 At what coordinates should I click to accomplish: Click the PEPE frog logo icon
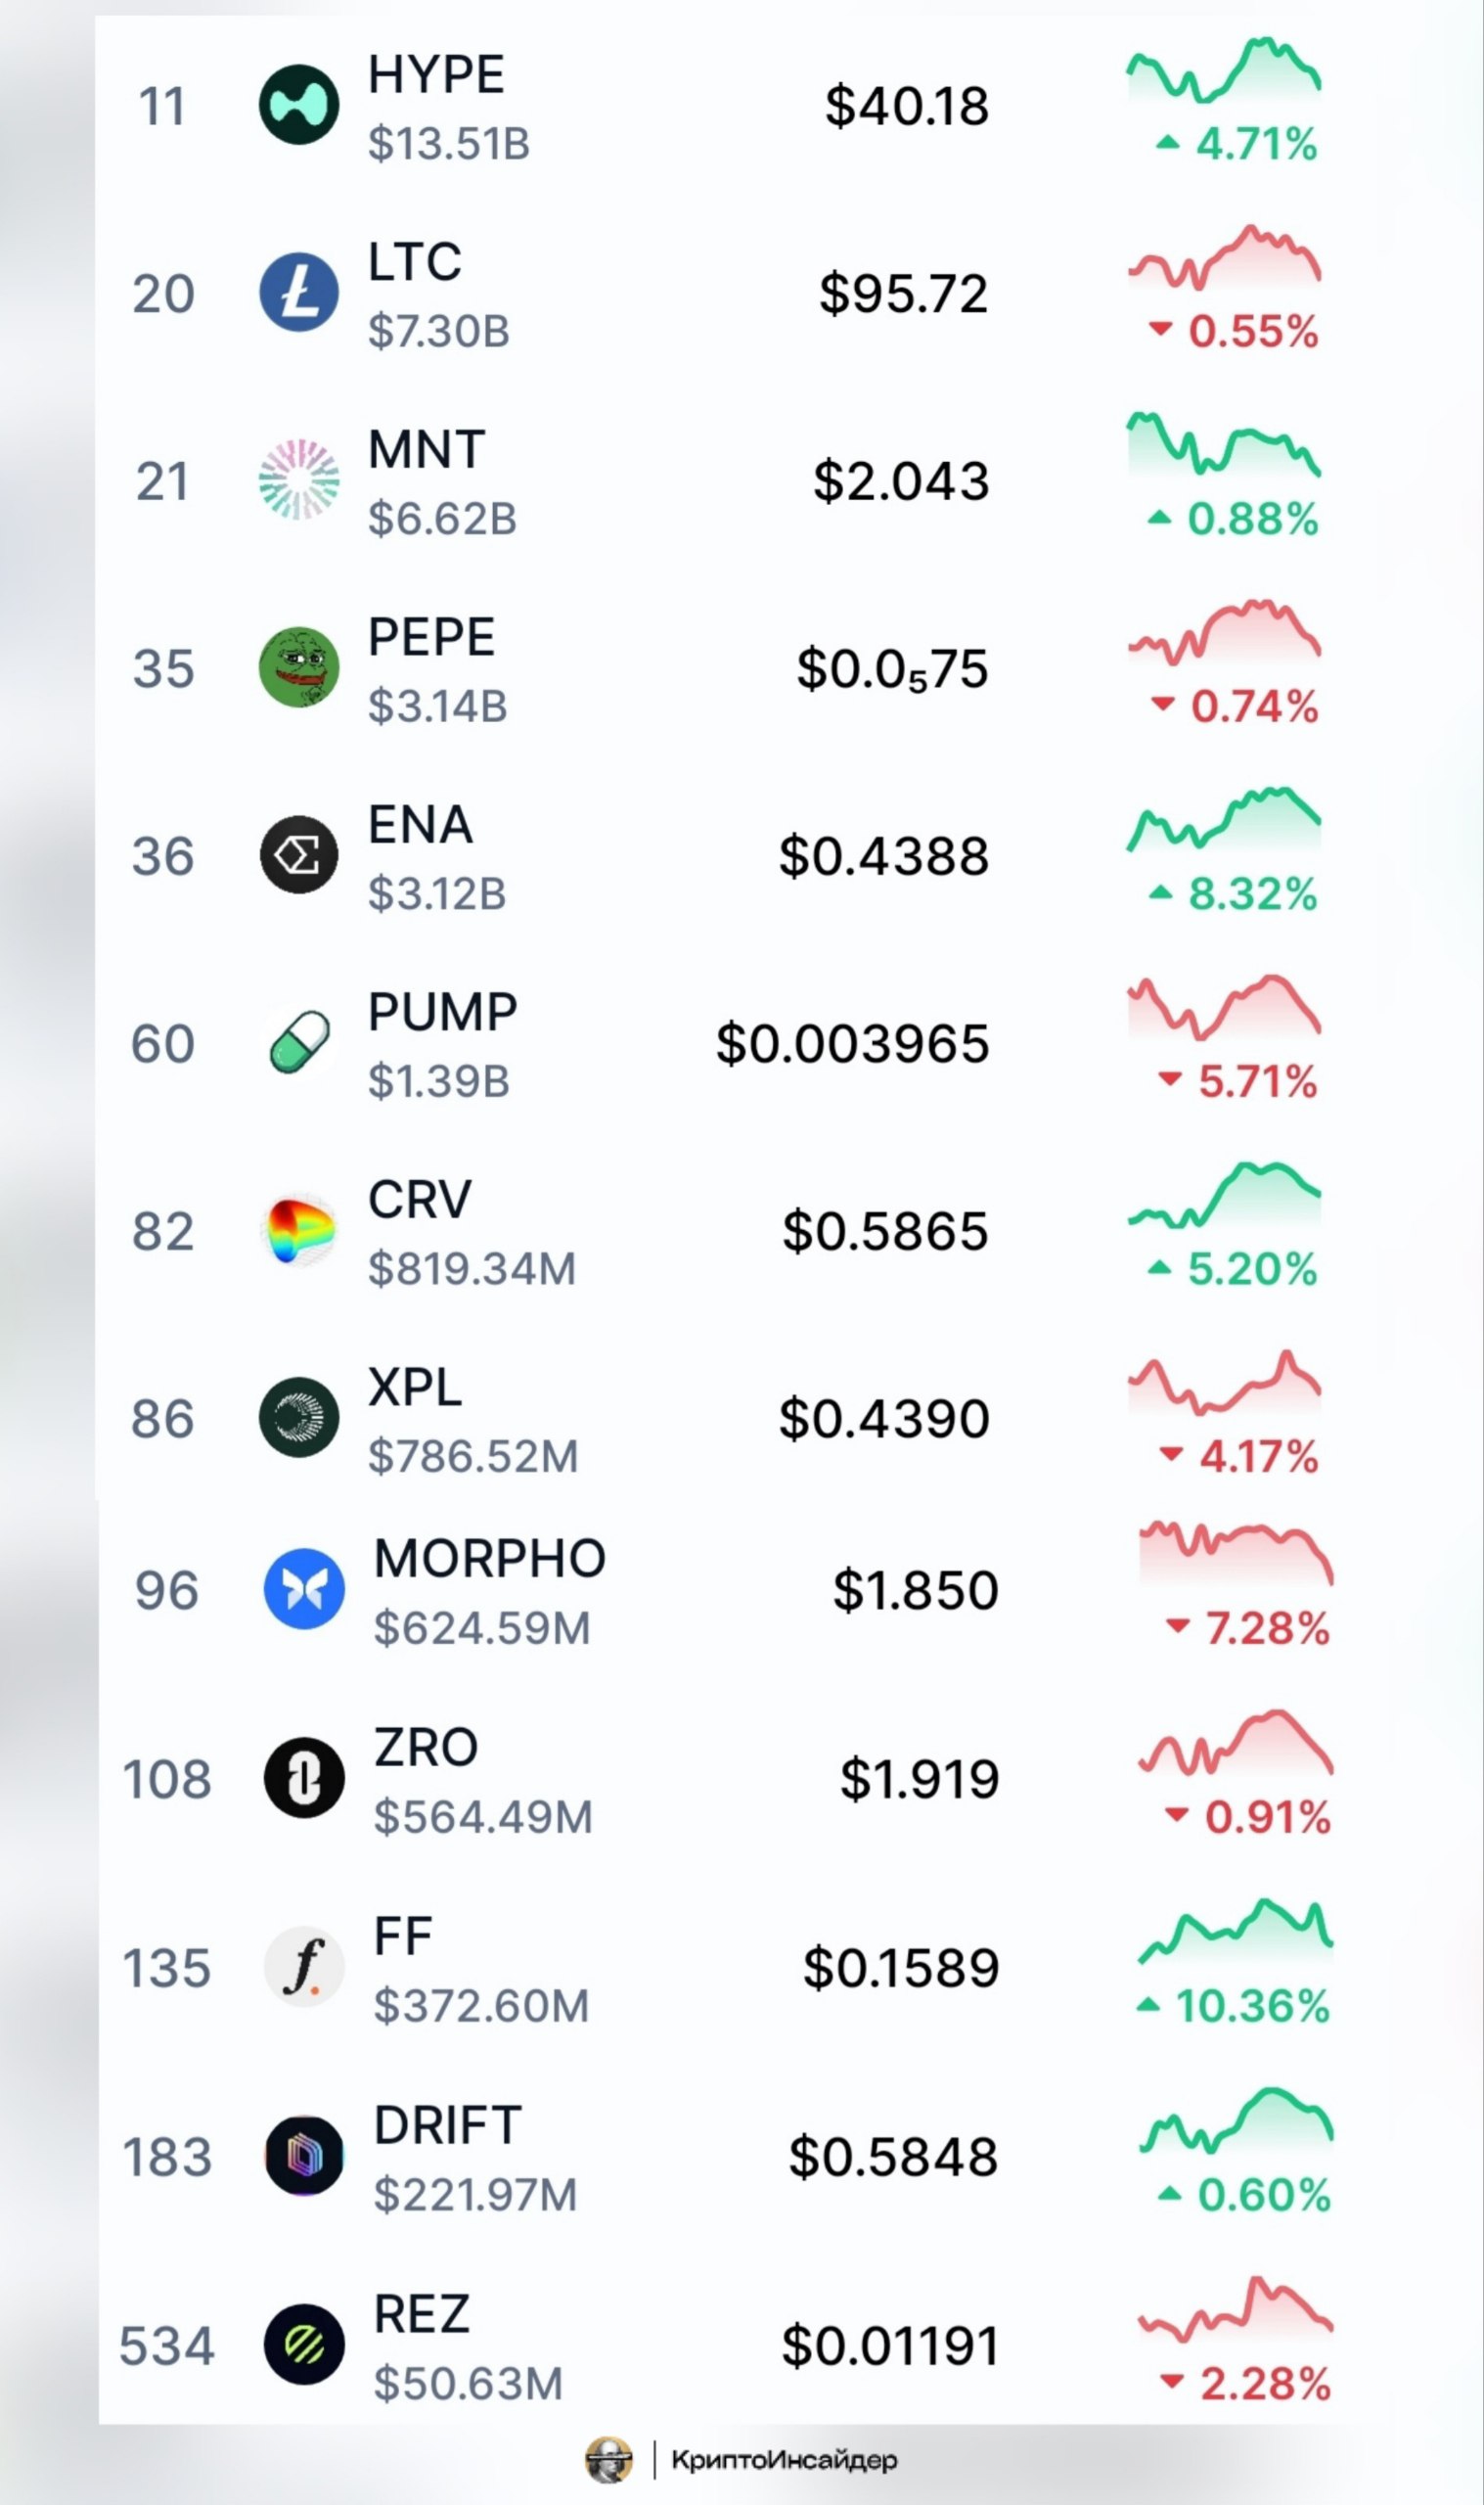(298, 667)
